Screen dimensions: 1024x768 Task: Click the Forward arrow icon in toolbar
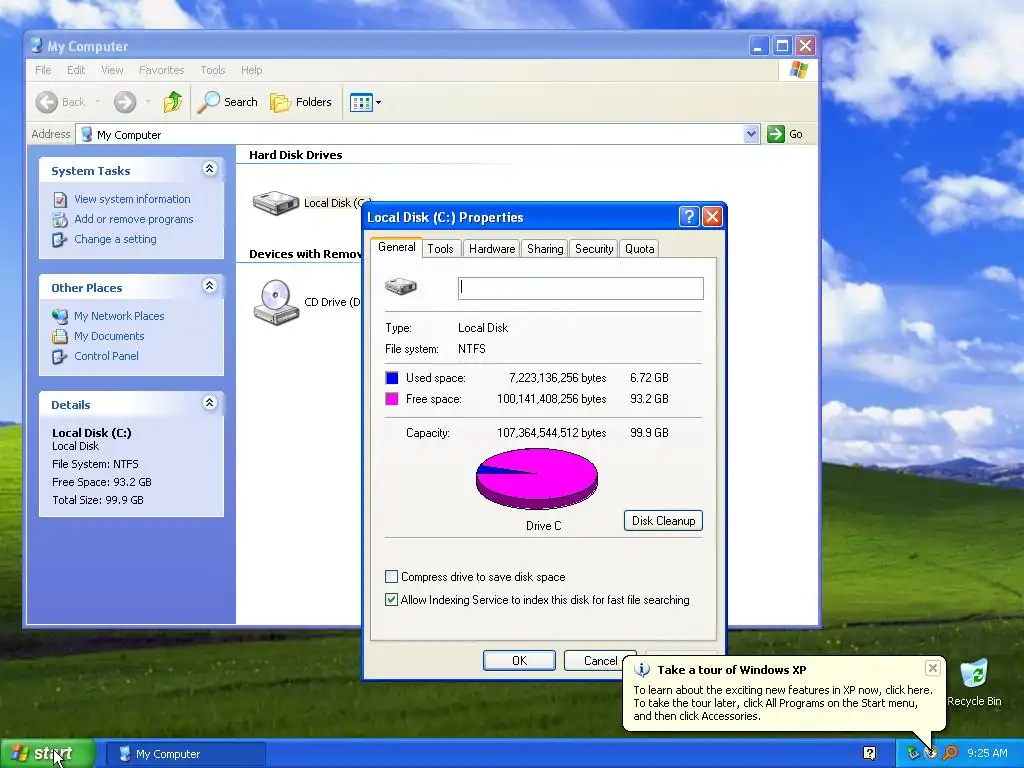(125, 102)
